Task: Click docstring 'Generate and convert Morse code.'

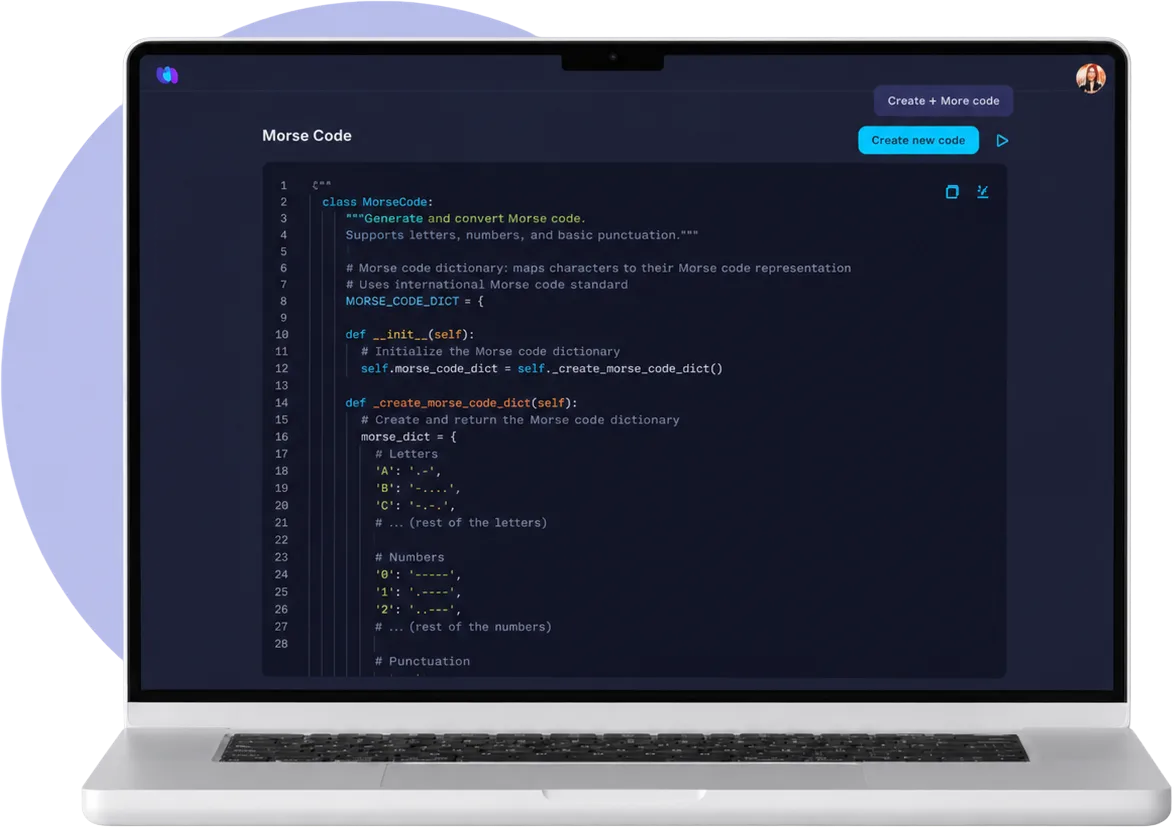Action: (465, 219)
